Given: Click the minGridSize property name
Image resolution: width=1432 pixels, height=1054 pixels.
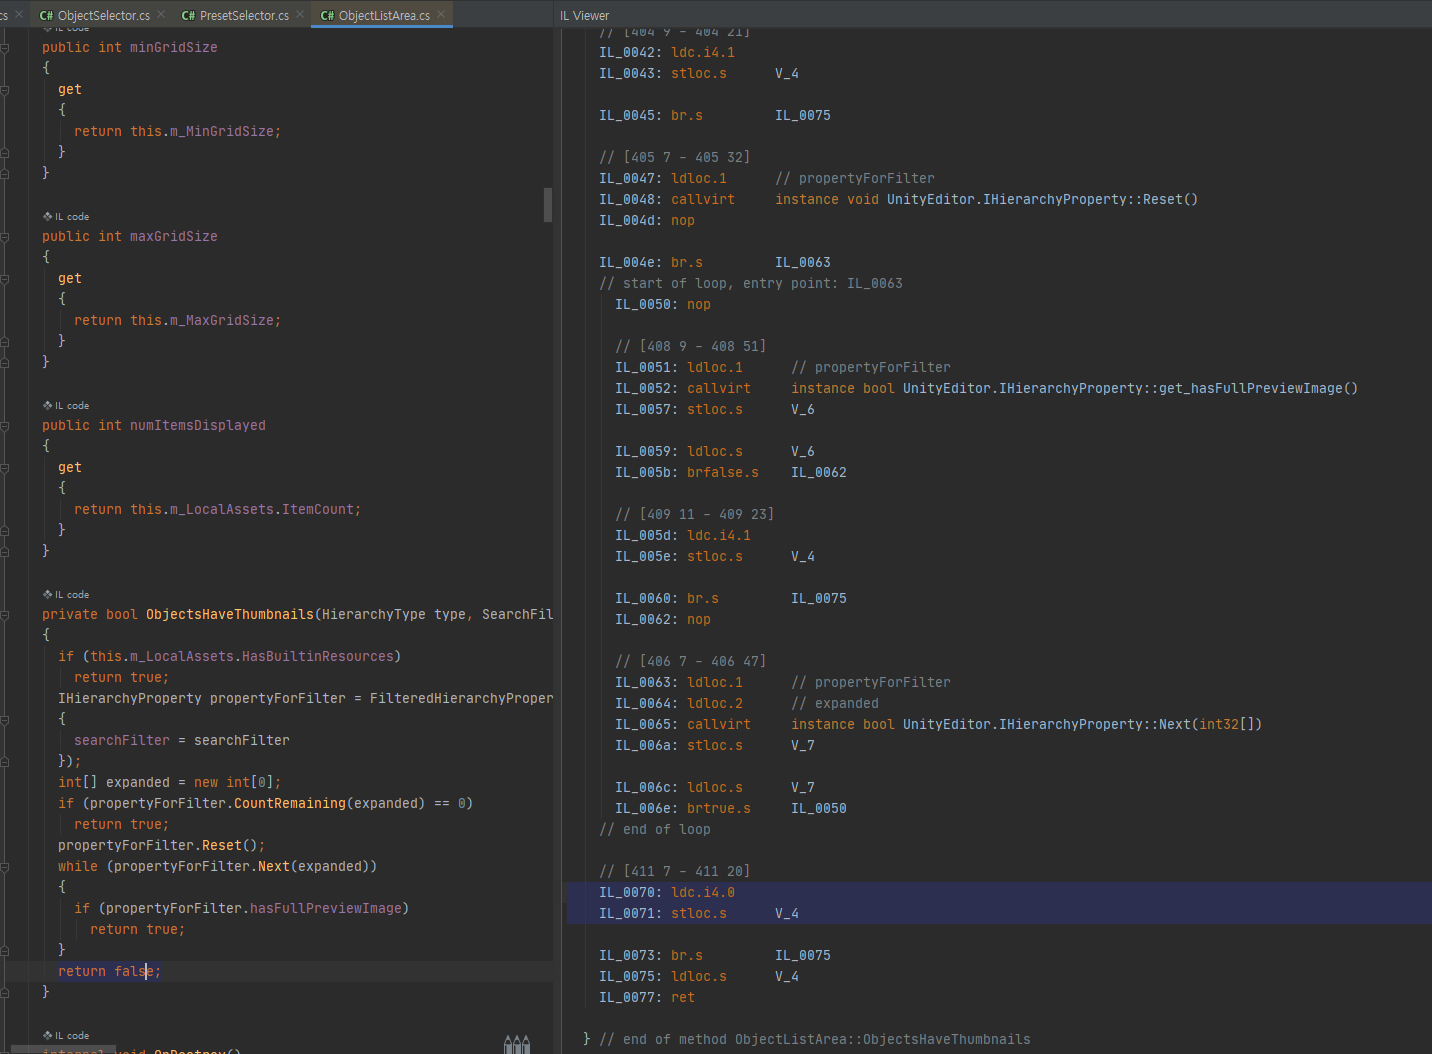Looking at the screenshot, I should point(173,47).
